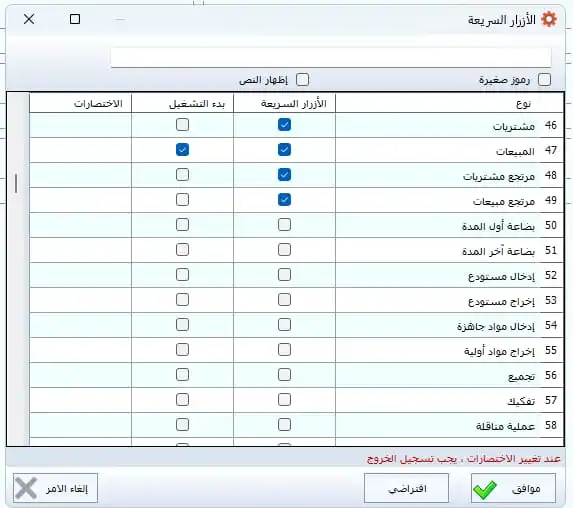Click the gray X icon on إلغاء الامر

point(26,488)
